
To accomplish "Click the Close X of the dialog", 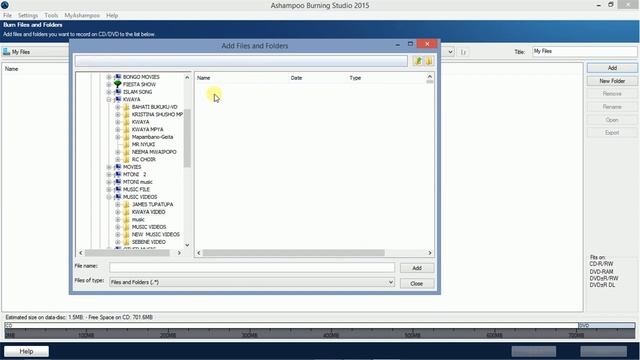I will [427, 44].
